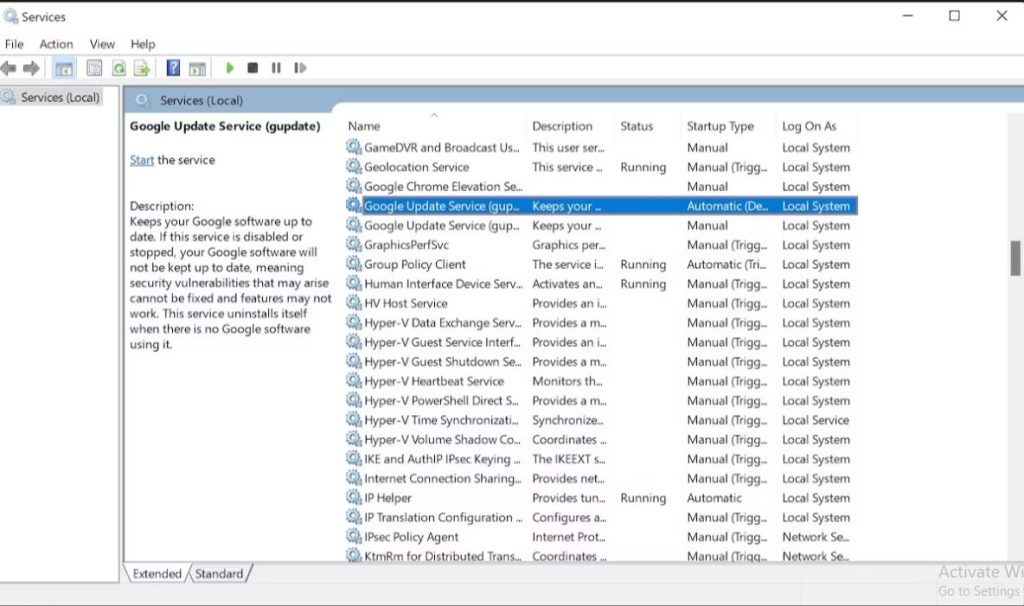Click the Export List toolbar icon

pyautogui.click(x=142, y=68)
